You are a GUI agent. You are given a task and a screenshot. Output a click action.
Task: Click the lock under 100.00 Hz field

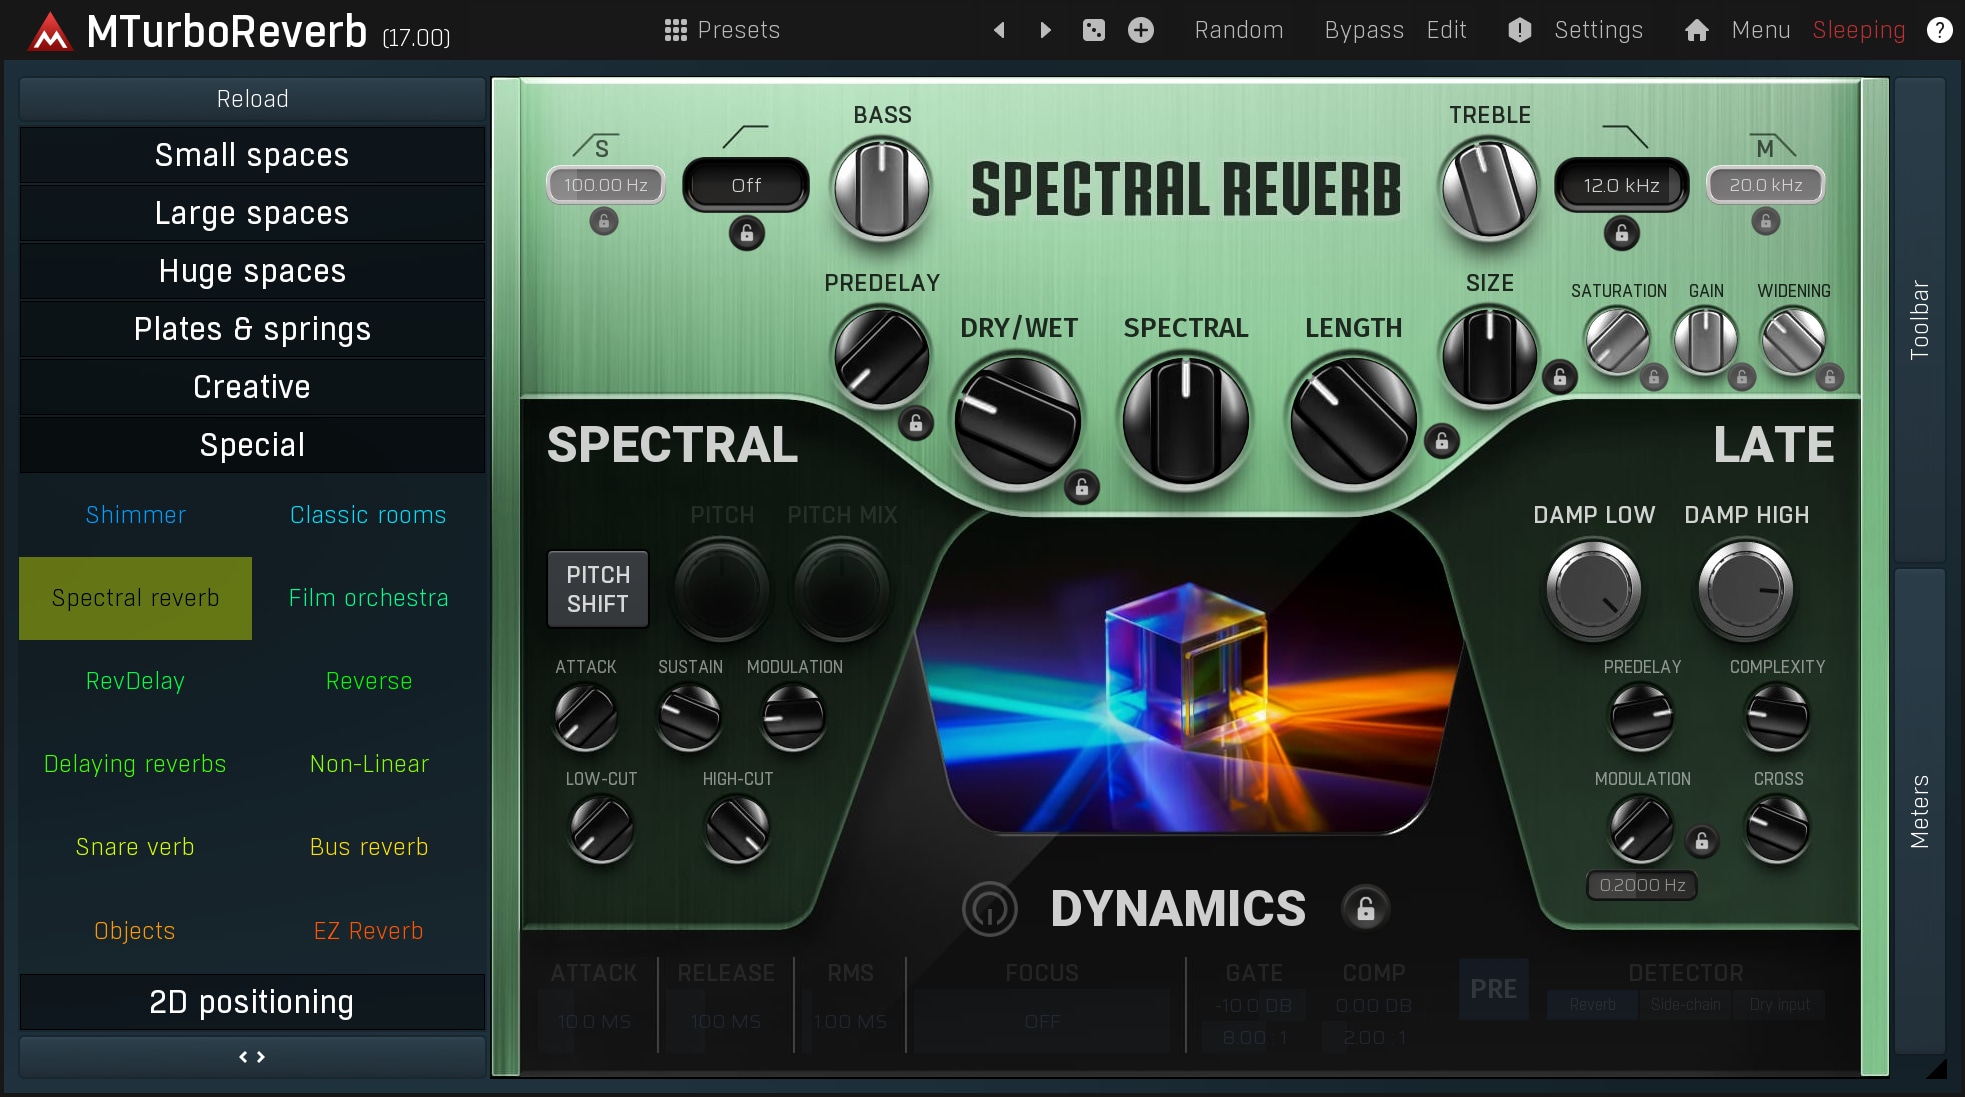coord(603,221)
